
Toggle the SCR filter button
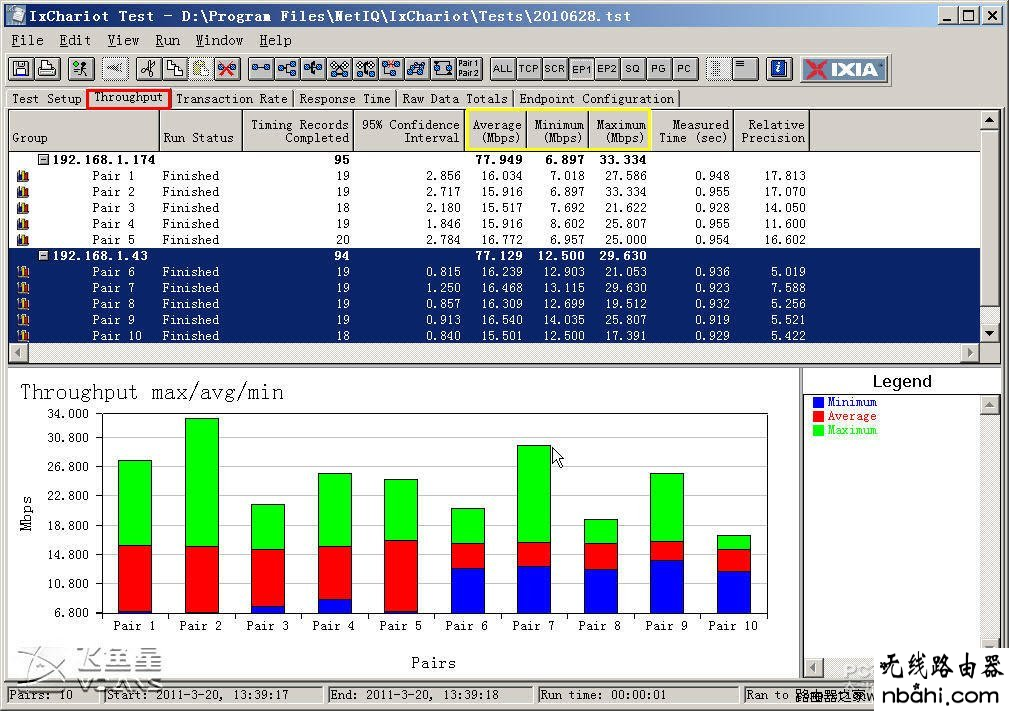tap(554, 68)
